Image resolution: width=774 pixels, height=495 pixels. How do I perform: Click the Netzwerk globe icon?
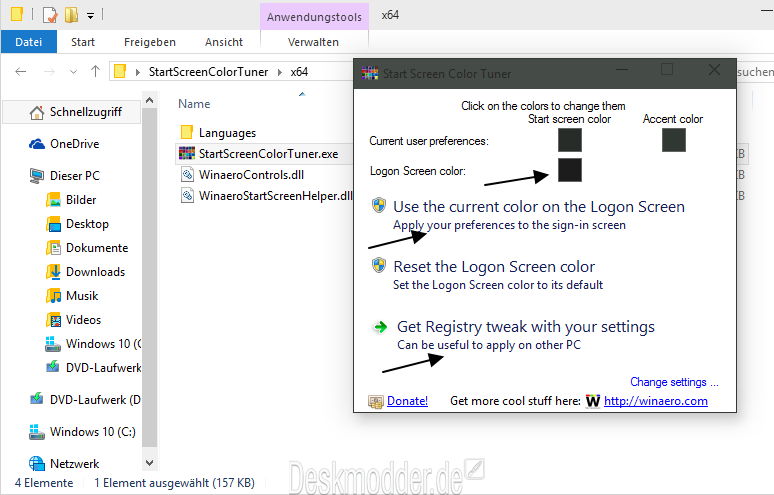point(37,463)
